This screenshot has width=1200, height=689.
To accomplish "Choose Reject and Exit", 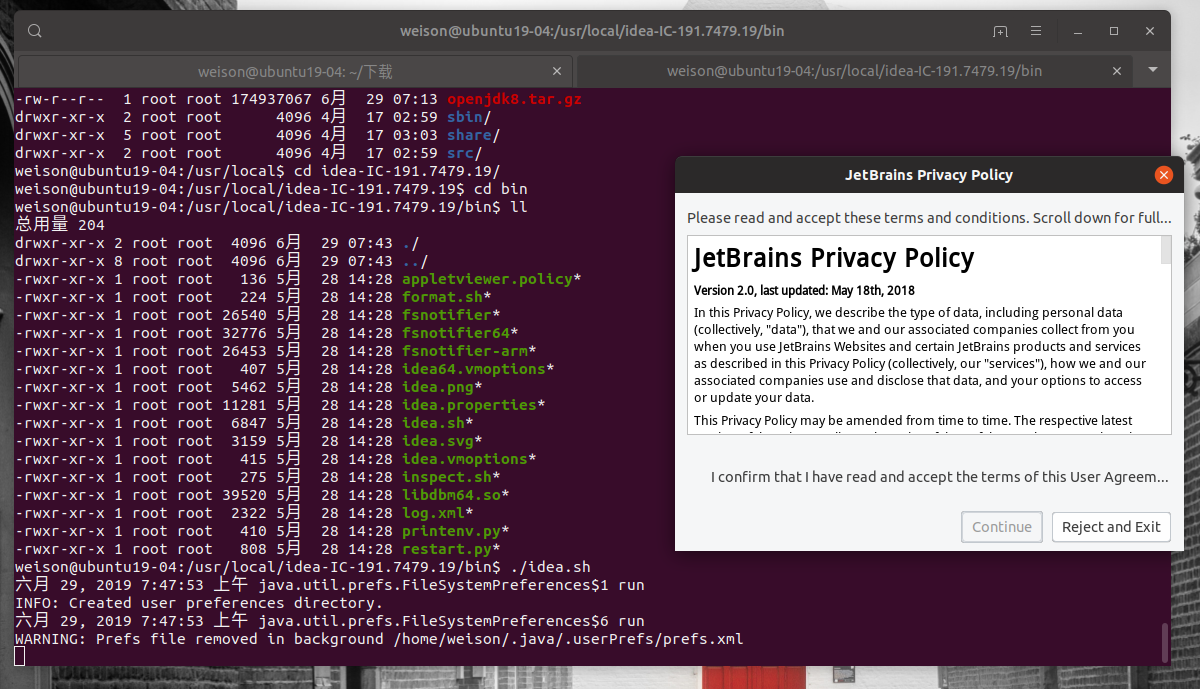I will [1111, 527].
